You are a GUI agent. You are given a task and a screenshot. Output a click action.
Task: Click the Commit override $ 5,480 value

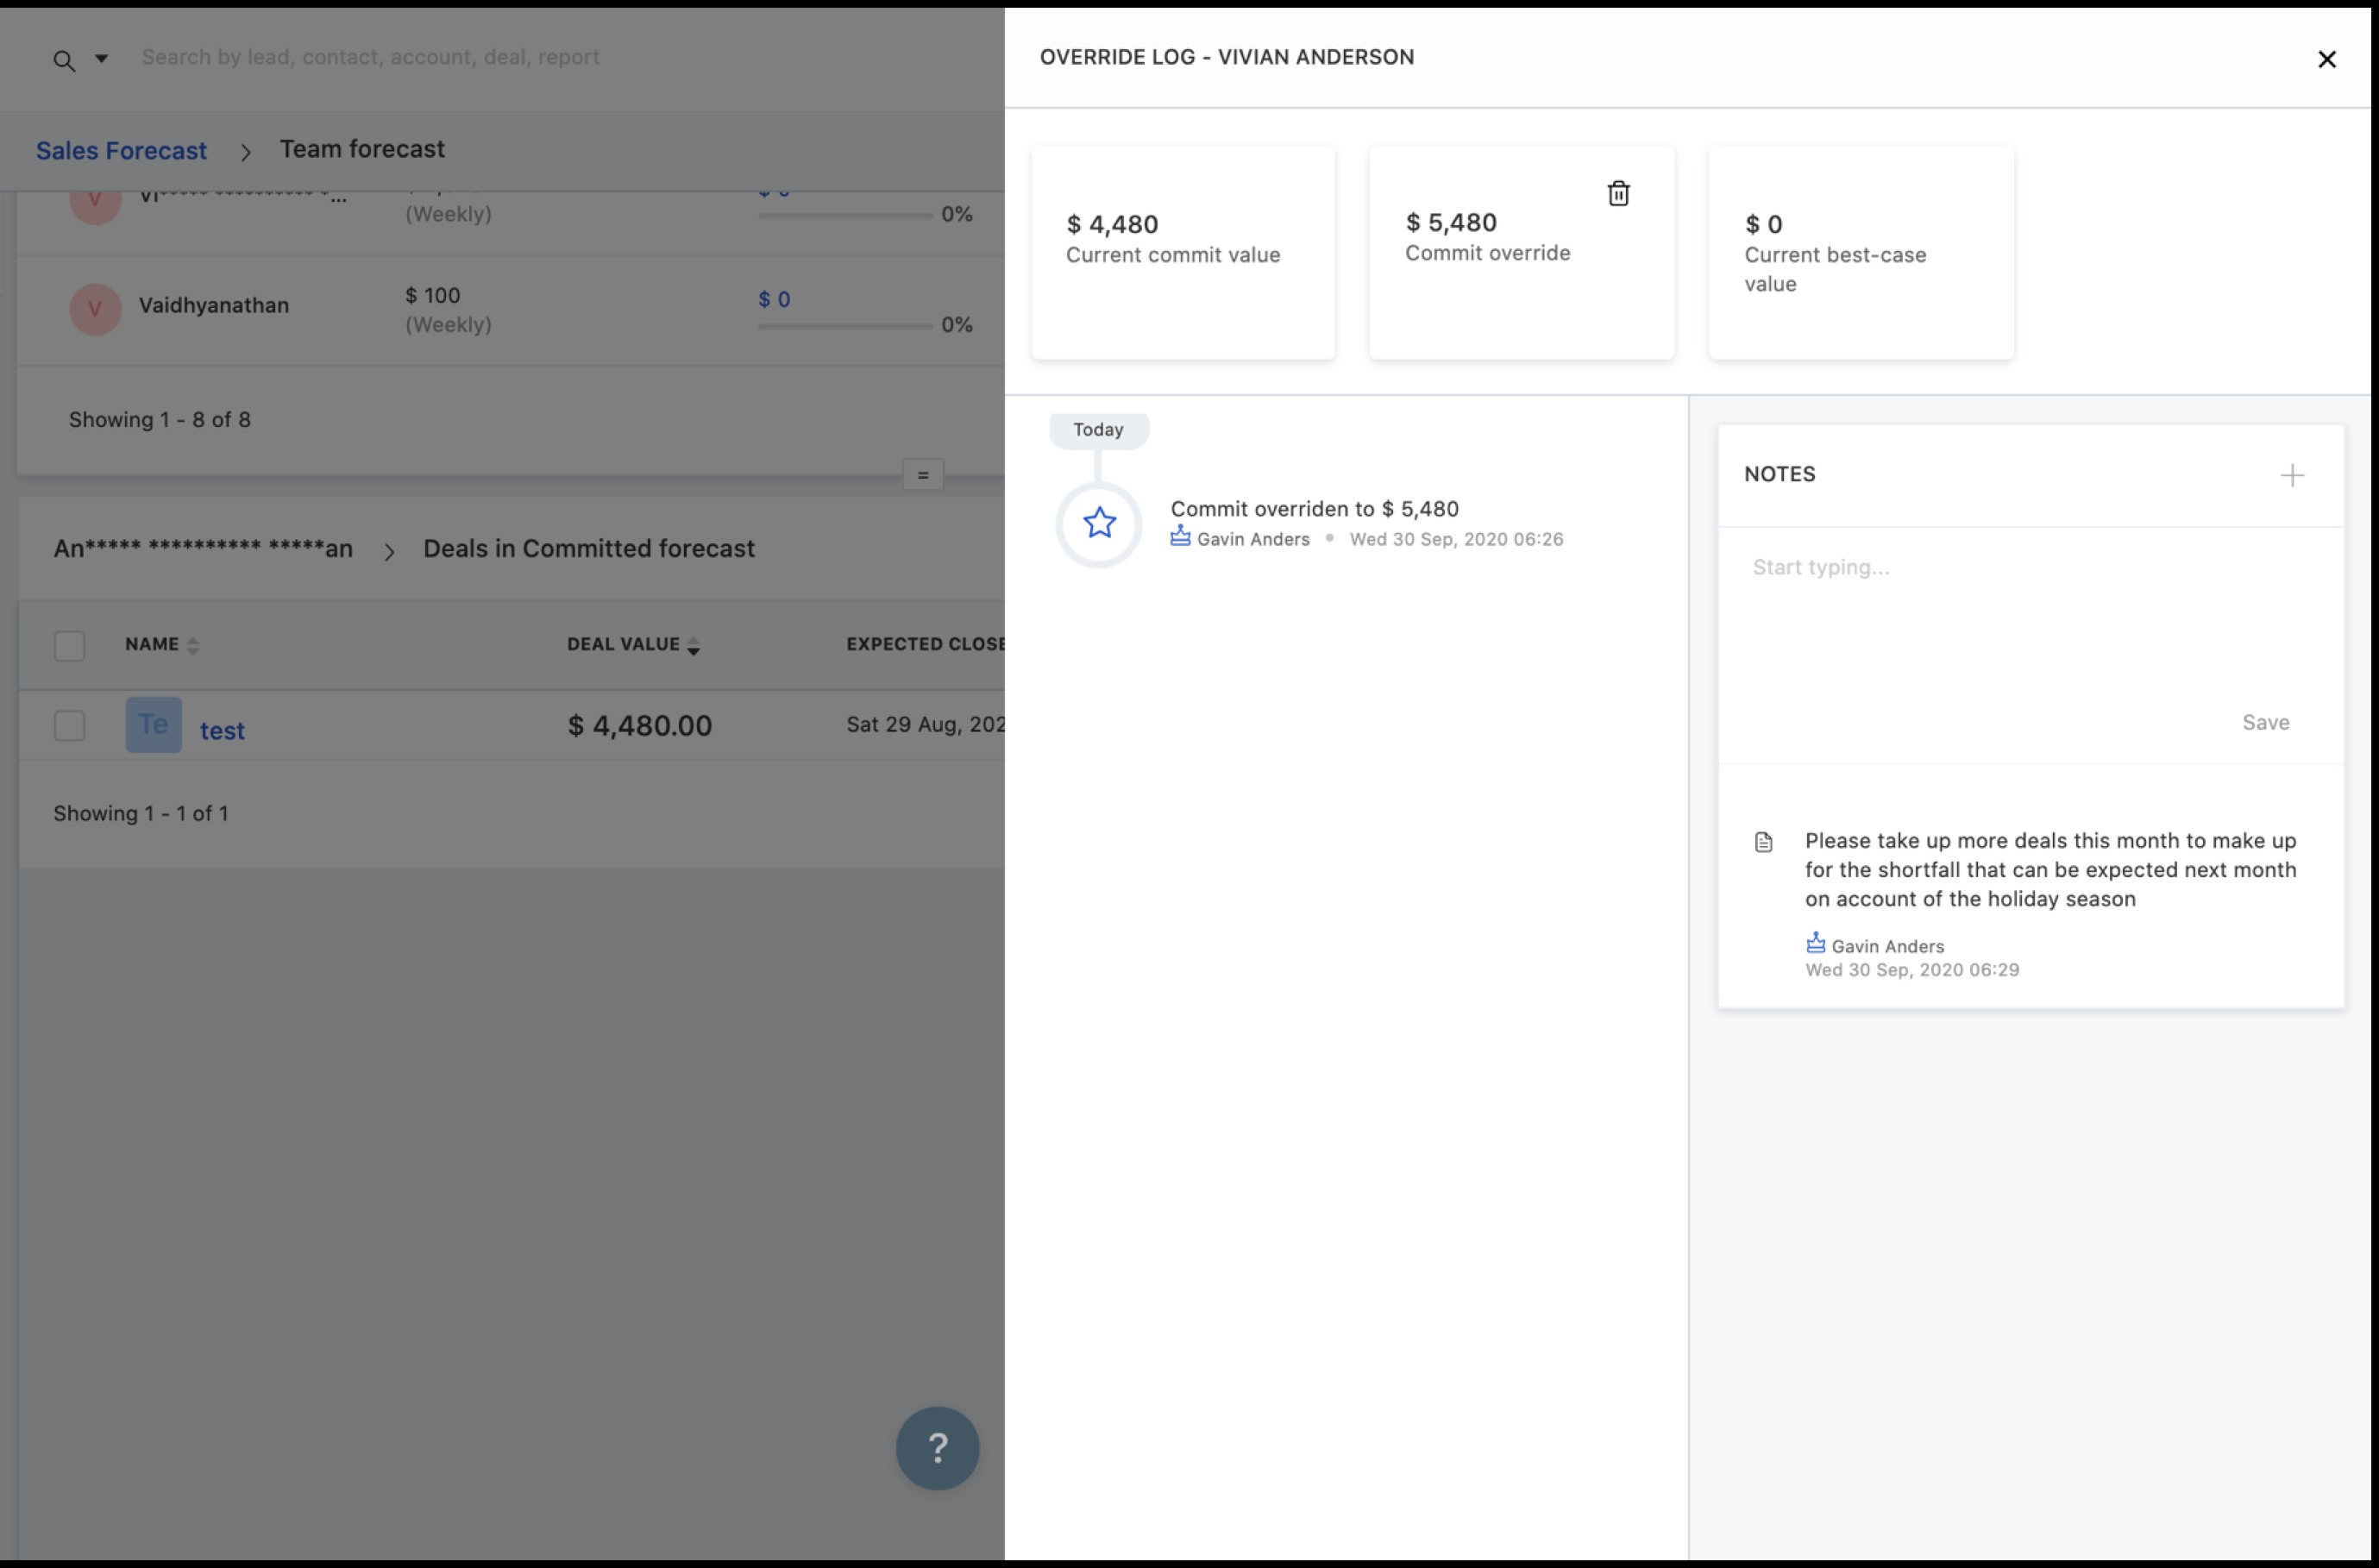click(1451, 222)
